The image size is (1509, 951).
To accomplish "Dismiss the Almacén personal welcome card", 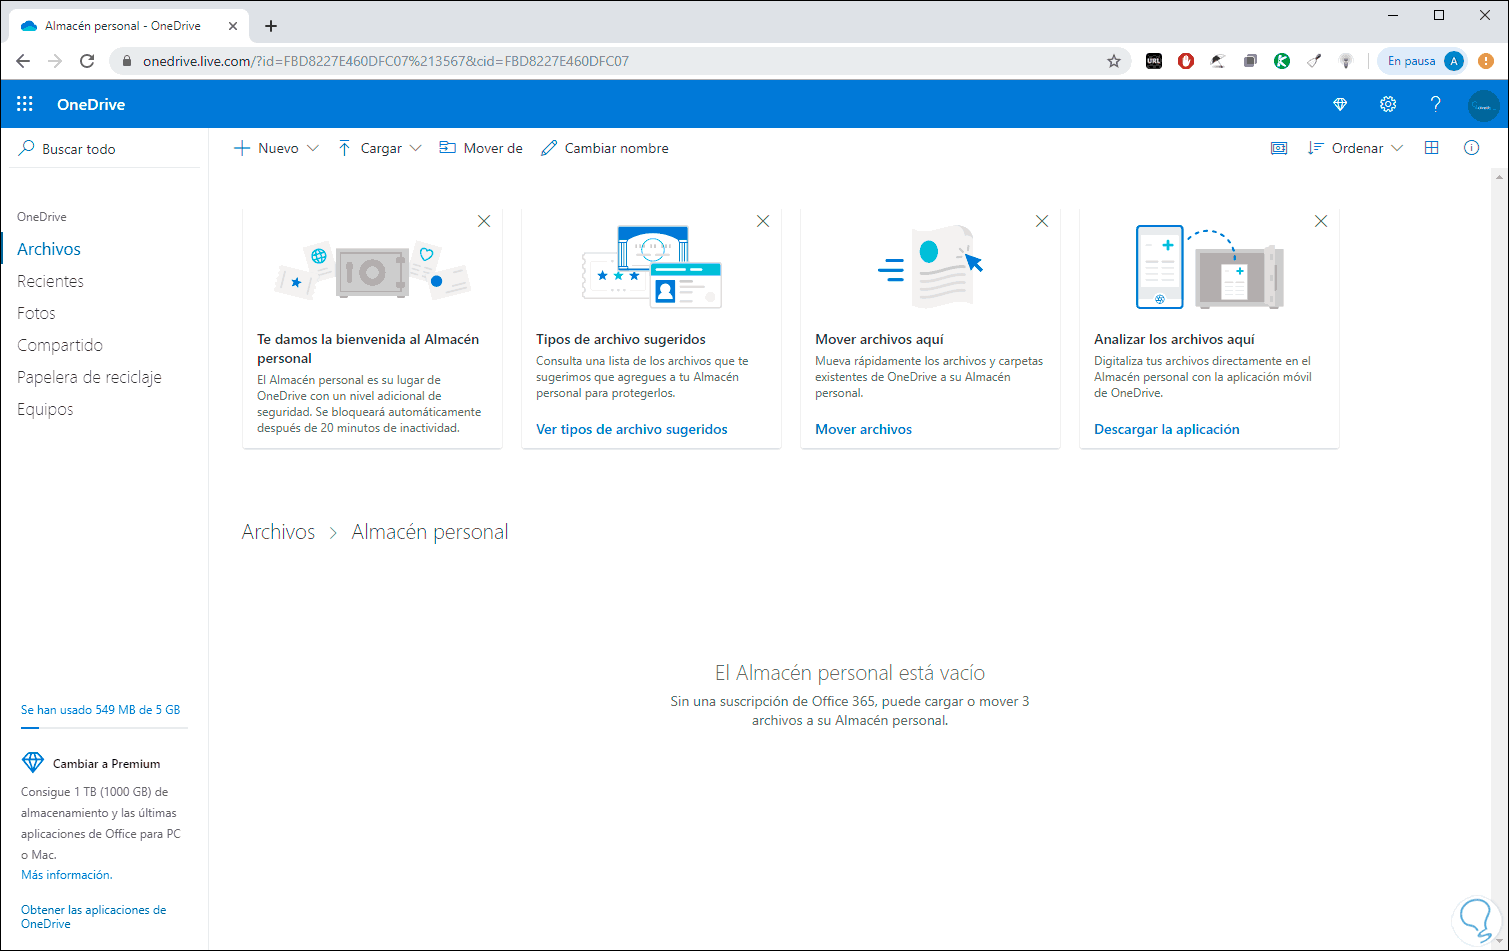I will 484,221.
